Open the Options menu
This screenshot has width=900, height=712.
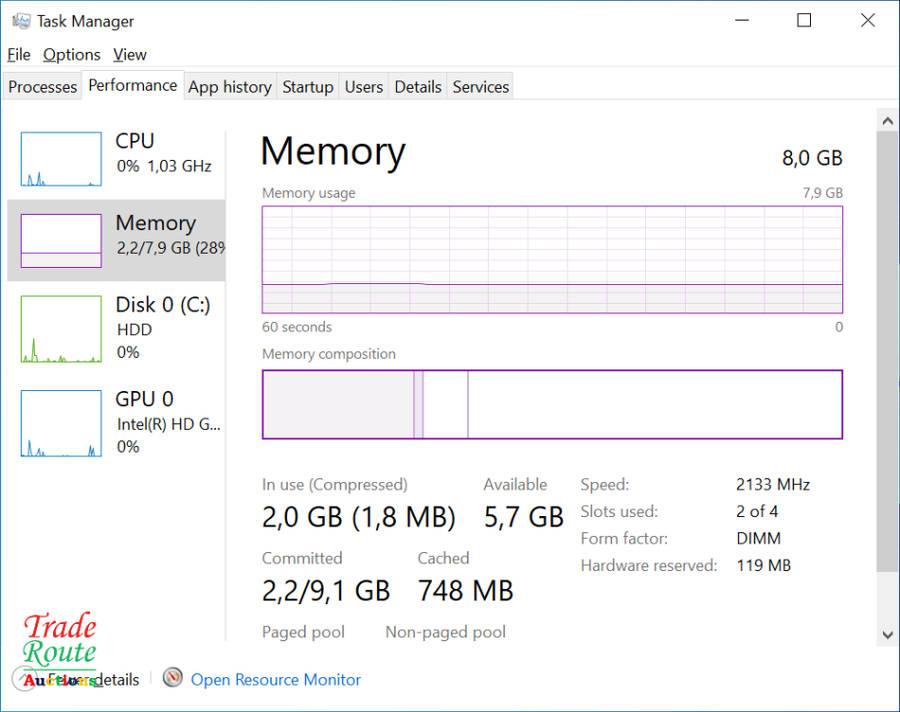[71, 55]
